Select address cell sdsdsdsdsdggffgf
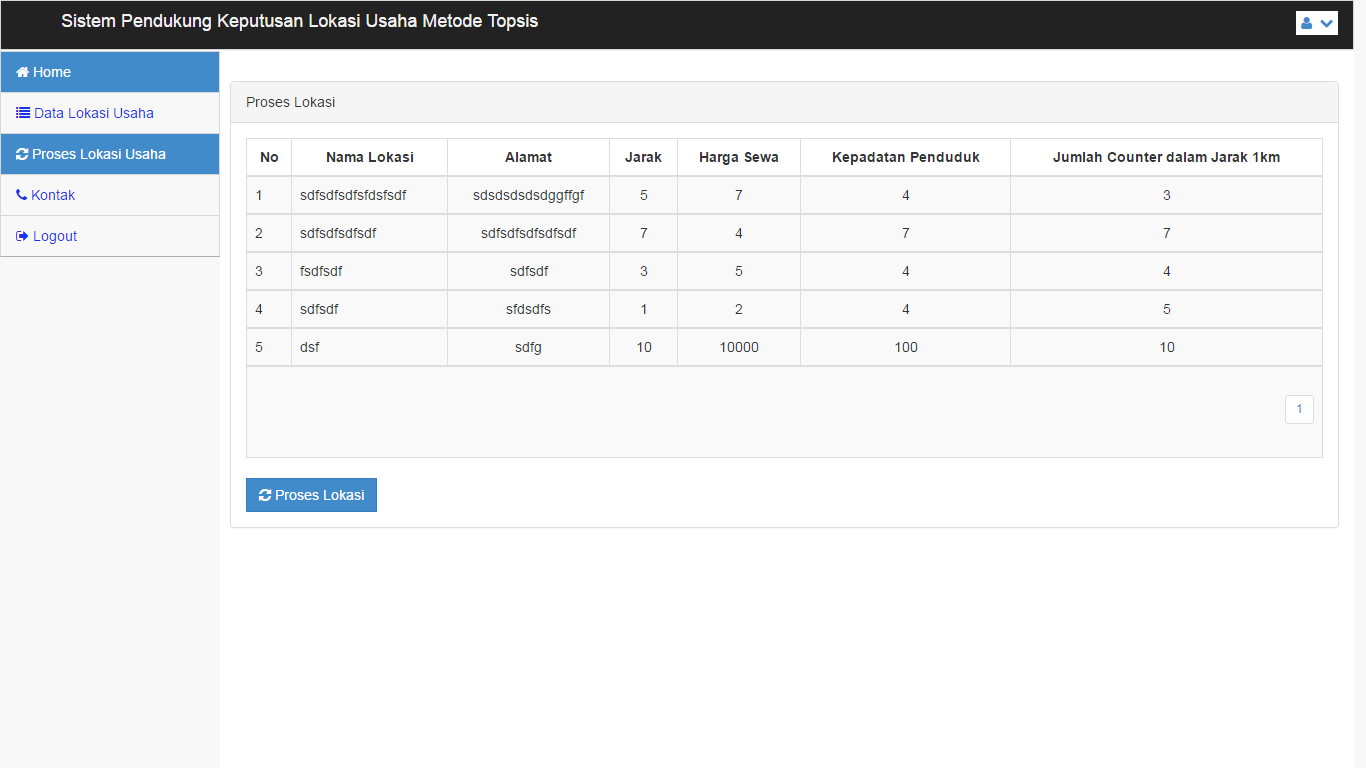The image size is (1366, 768). [528, 195]
